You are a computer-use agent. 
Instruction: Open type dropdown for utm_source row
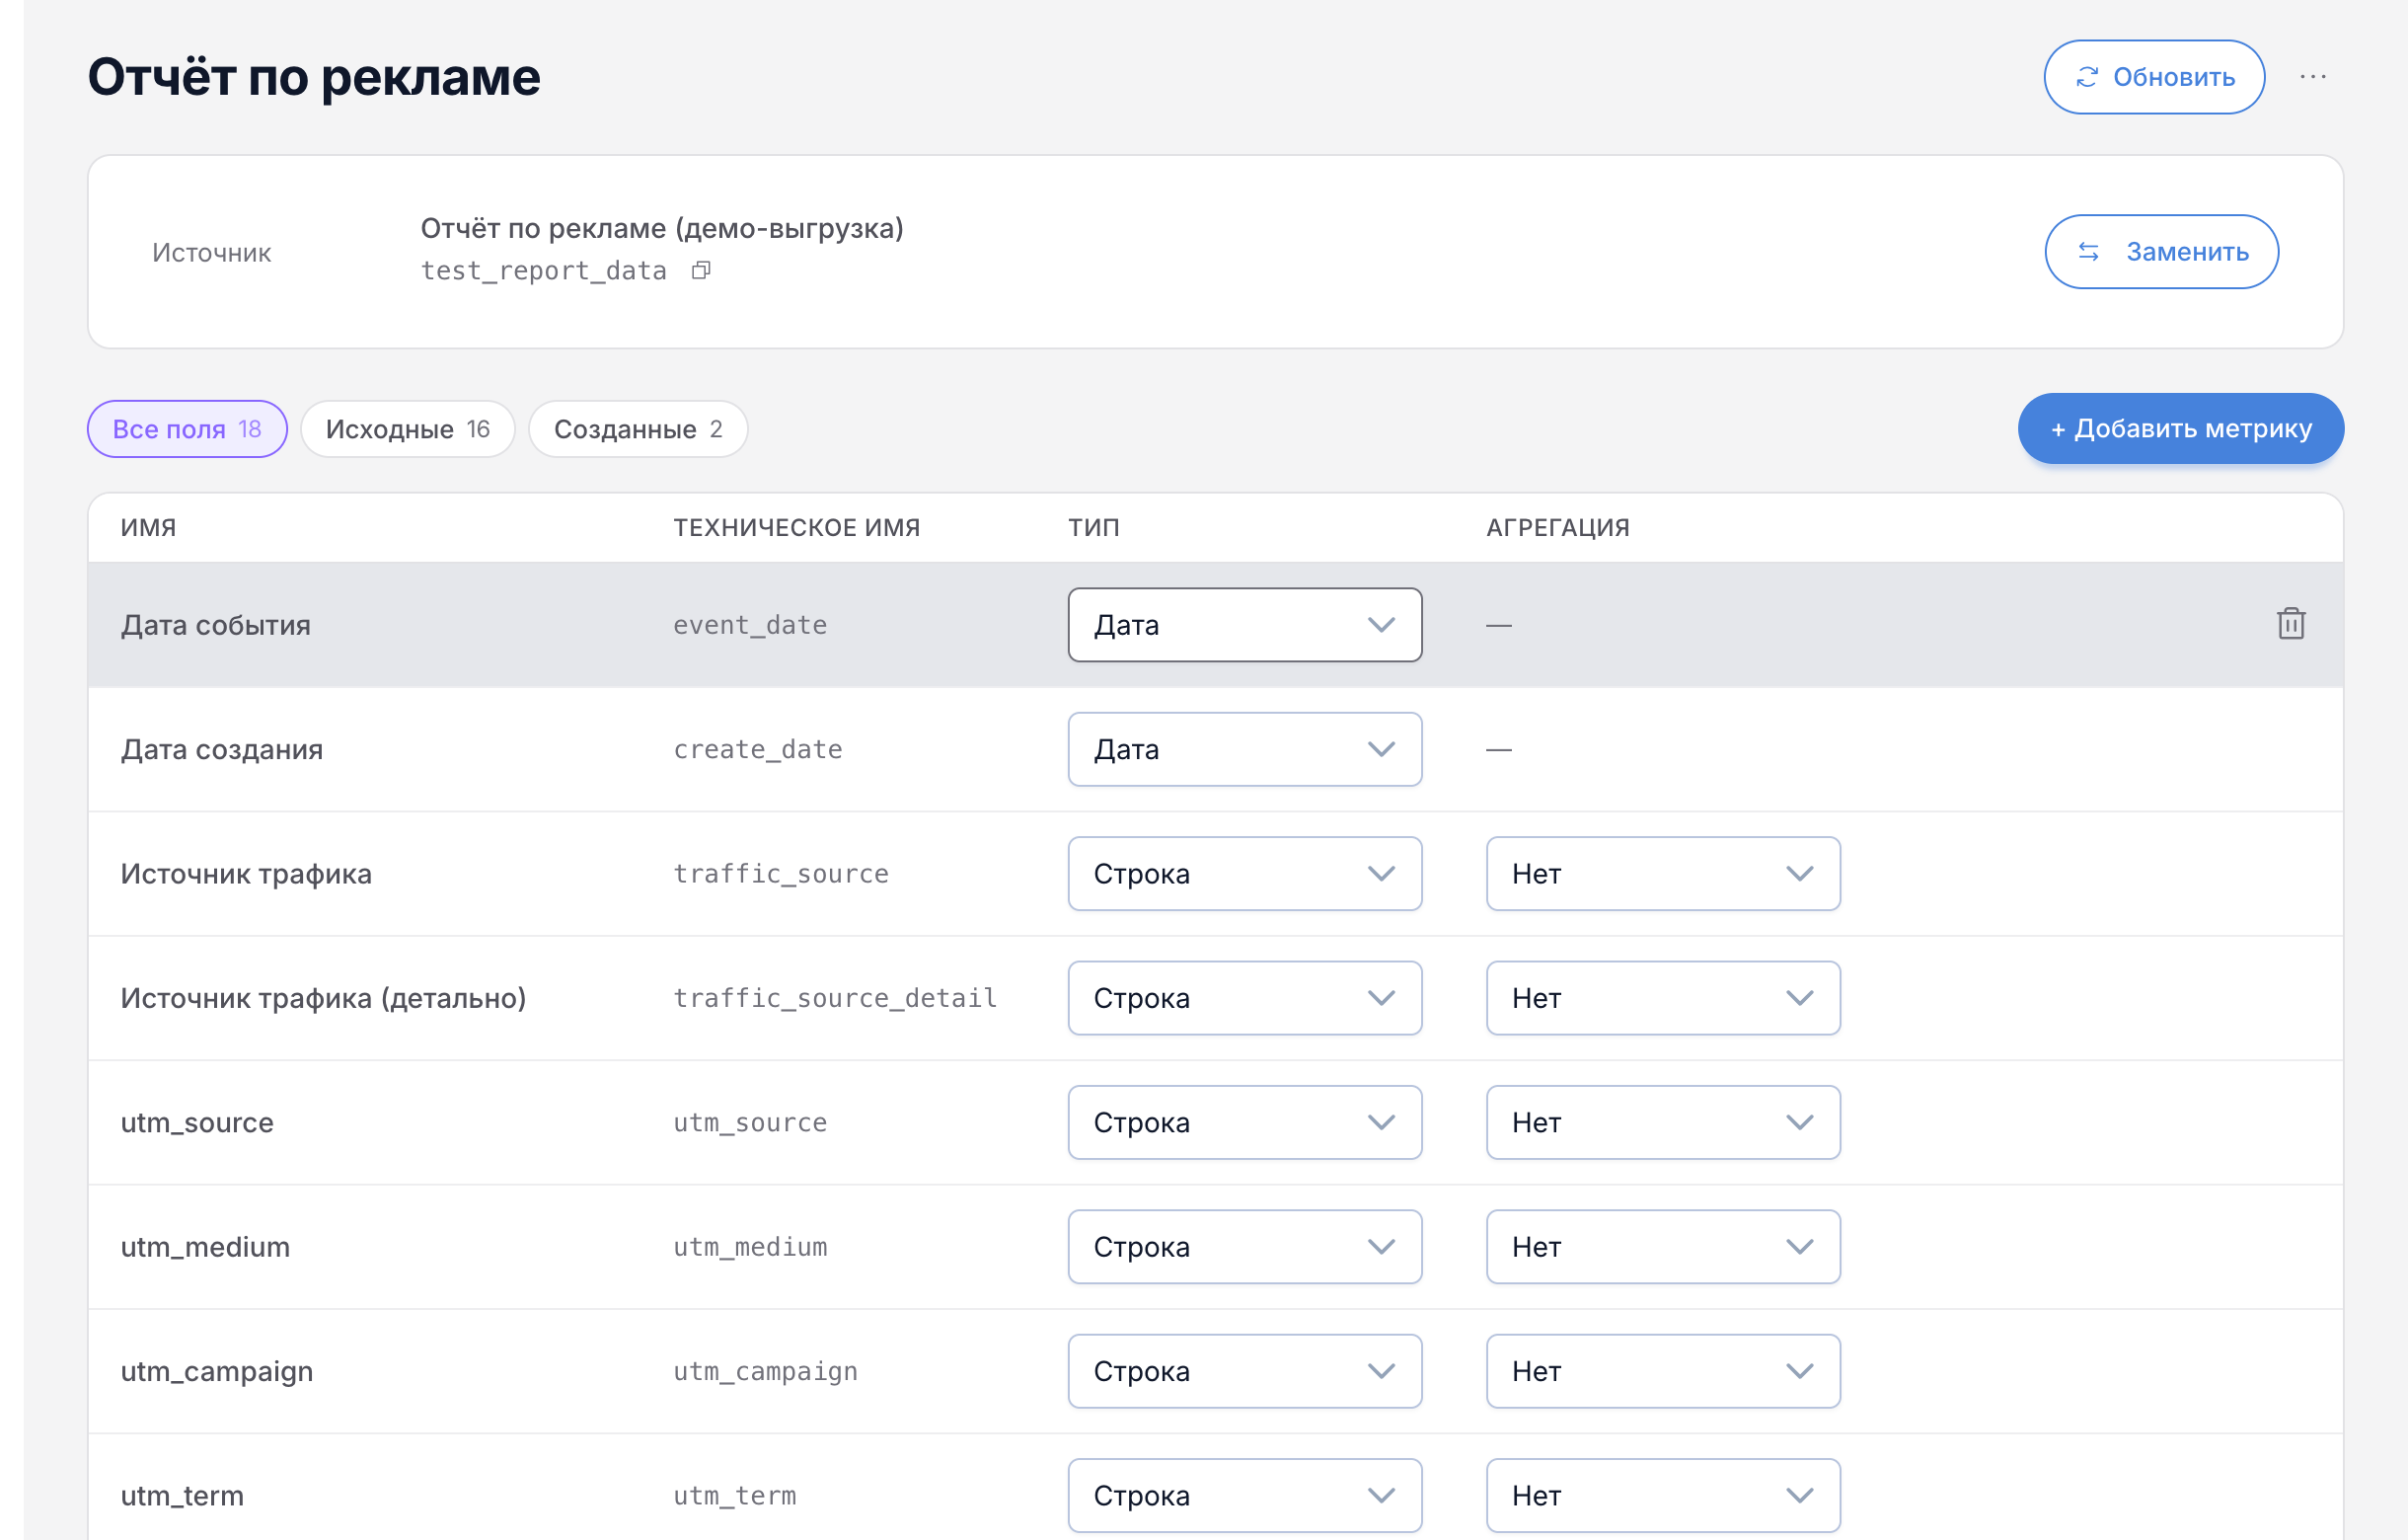(1245, 1122)
